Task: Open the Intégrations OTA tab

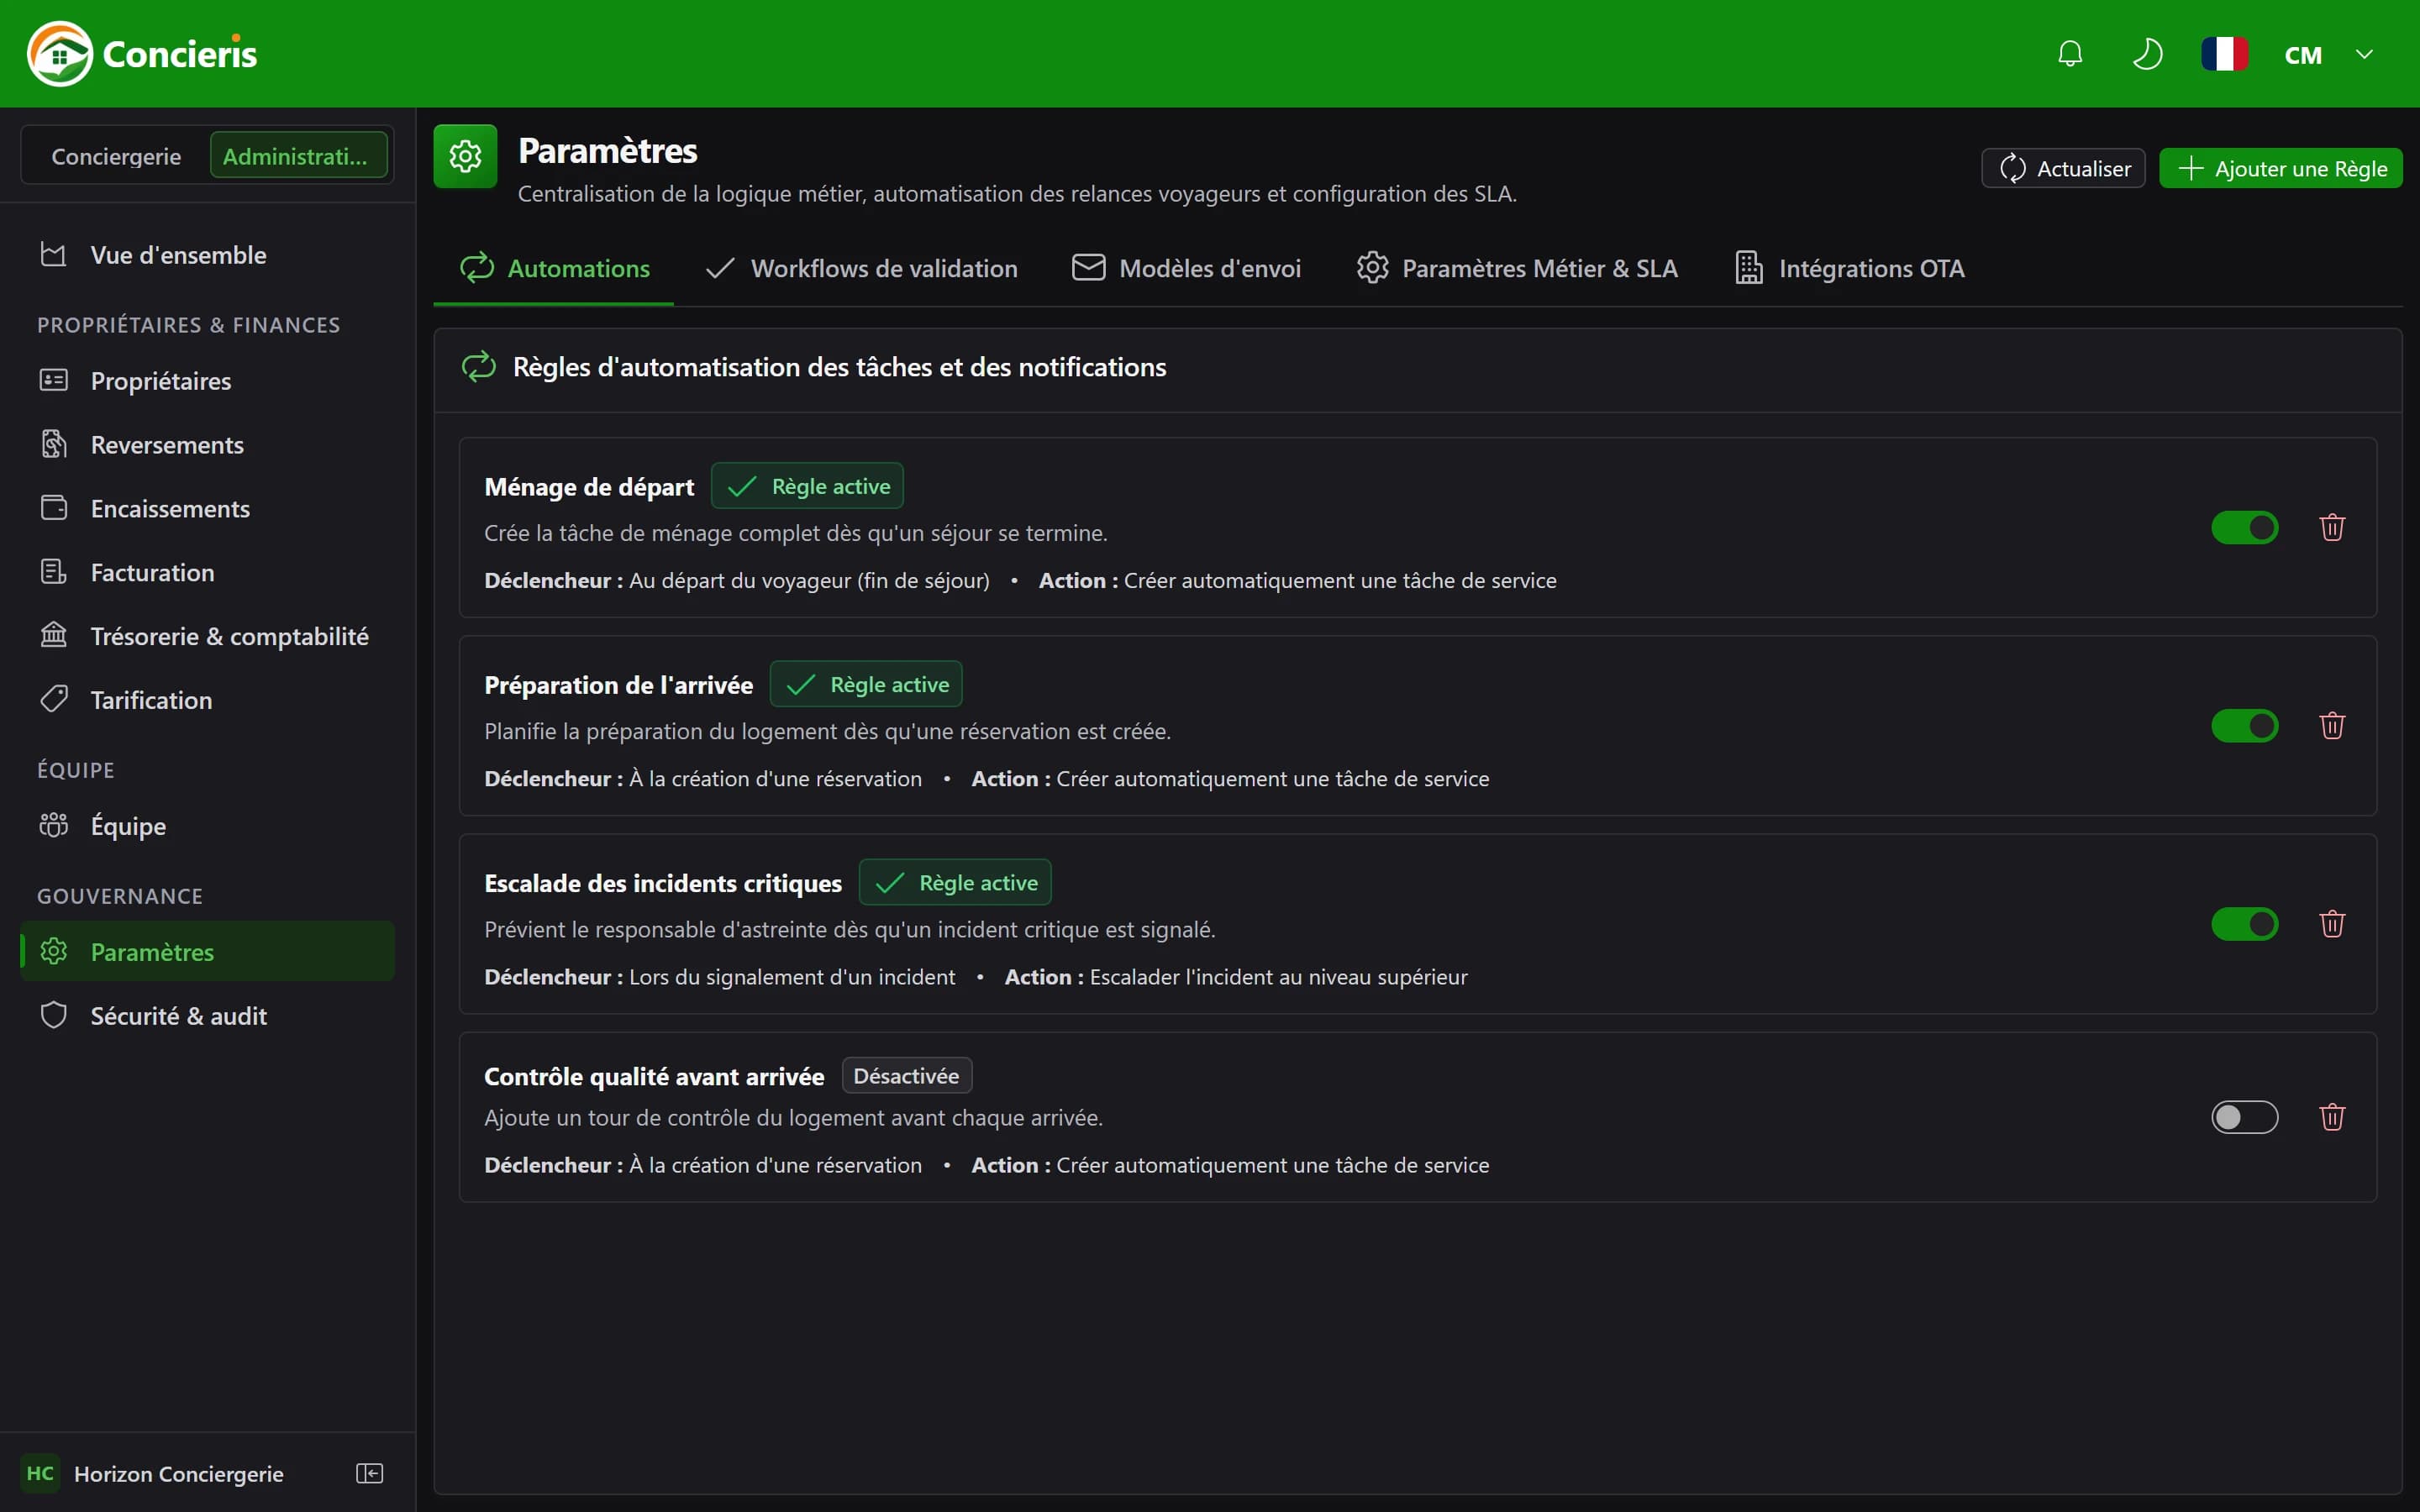Action: click(1849, 268)
